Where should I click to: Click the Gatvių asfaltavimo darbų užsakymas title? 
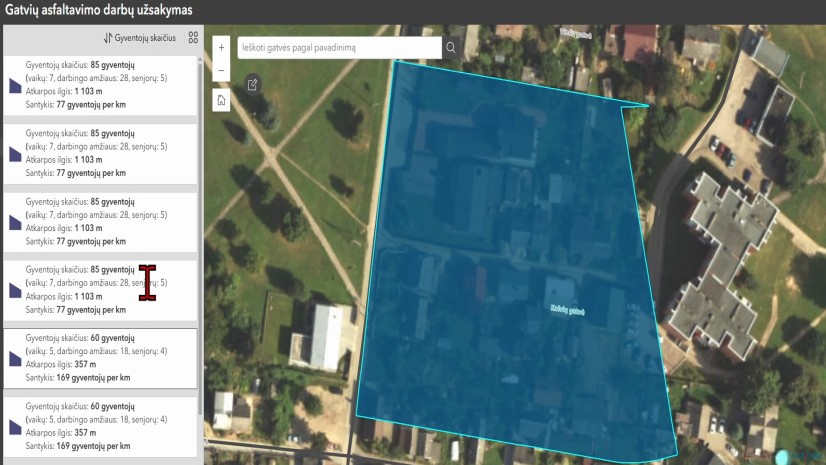point(99,11)
